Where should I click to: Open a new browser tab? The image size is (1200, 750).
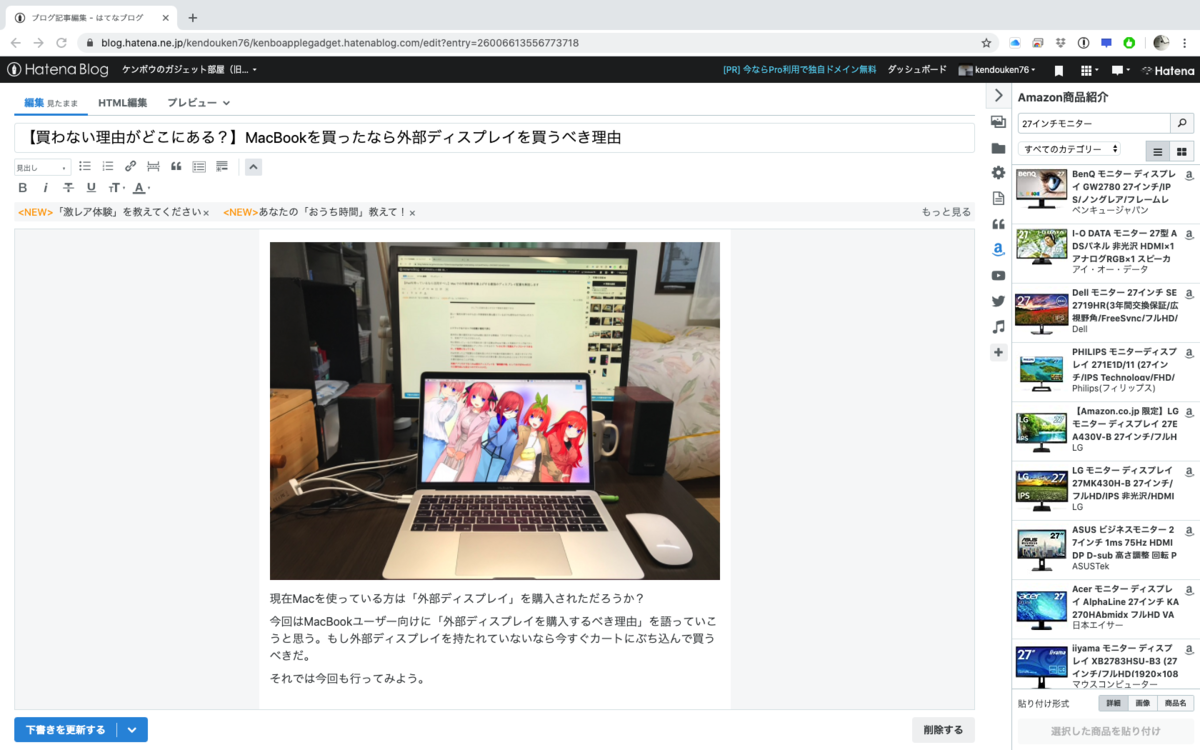[x=193, y=17]
